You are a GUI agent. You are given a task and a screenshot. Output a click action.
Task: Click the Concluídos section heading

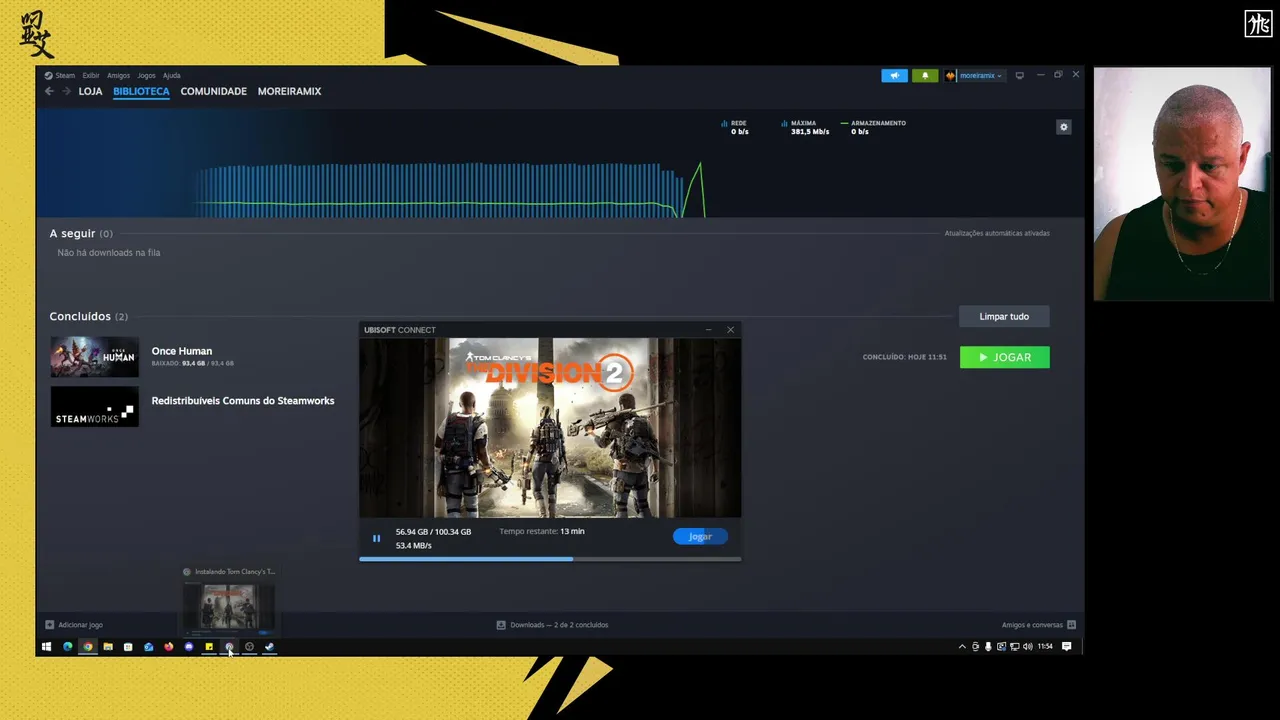tap(89, 316)
